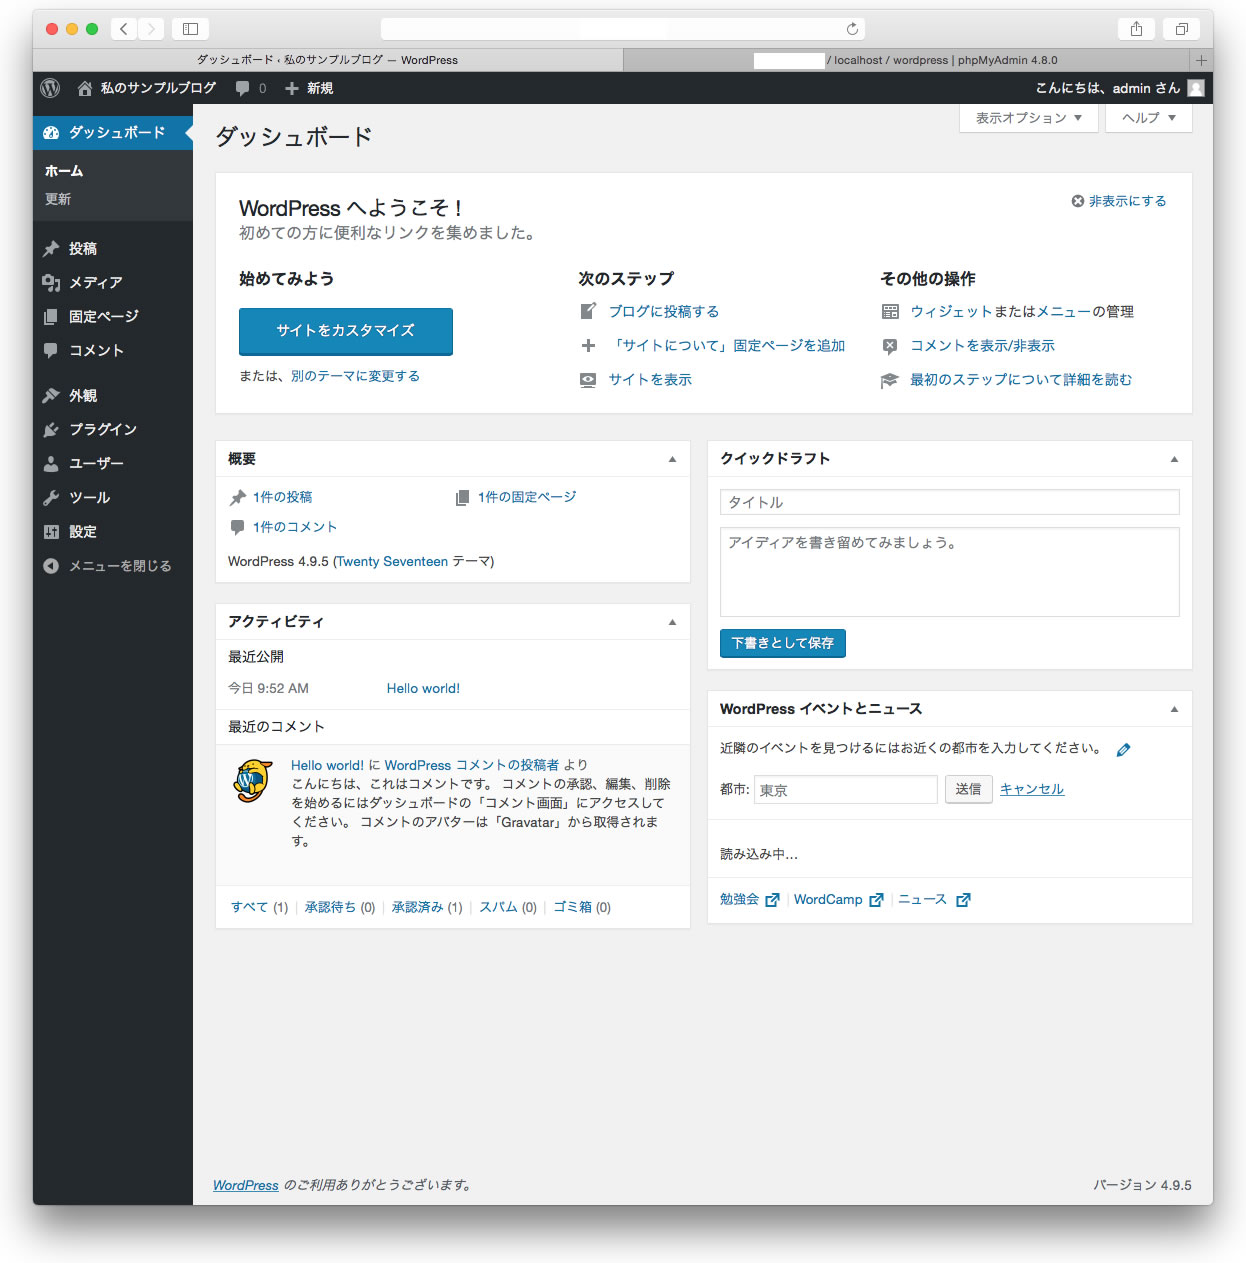Viewport: 1246px width, 1263px height.
Task: Click the browser back arrow
Action: point(124,29)
